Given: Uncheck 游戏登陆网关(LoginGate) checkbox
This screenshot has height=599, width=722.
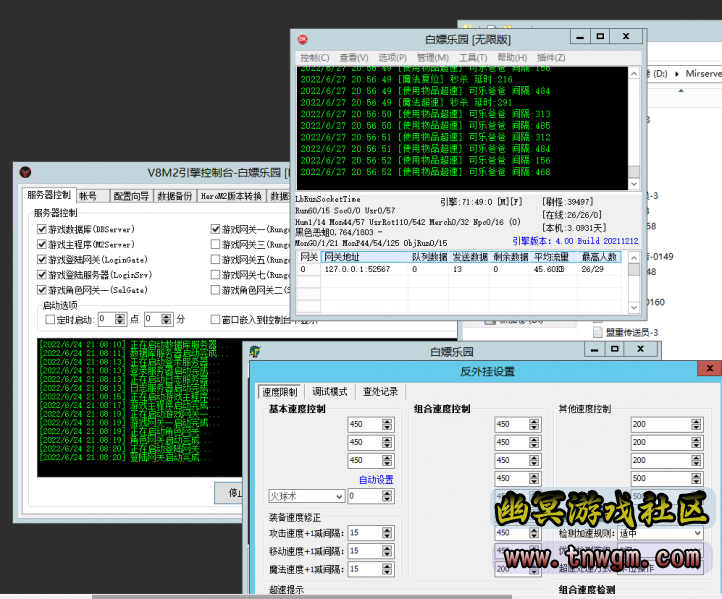Looking at the screenshot, I should tap(42, 260).
